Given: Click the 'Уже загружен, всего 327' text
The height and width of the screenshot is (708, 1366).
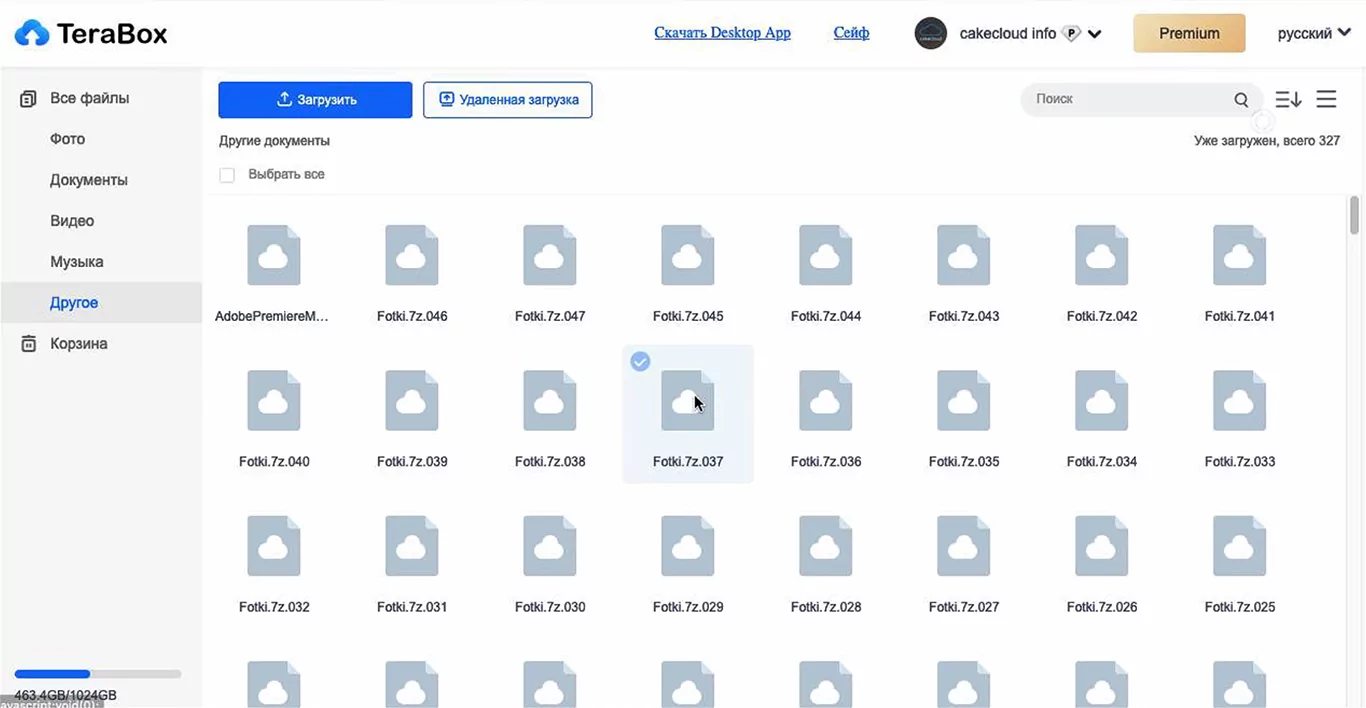Looking at the screenshot, I should coord(1267,141).
